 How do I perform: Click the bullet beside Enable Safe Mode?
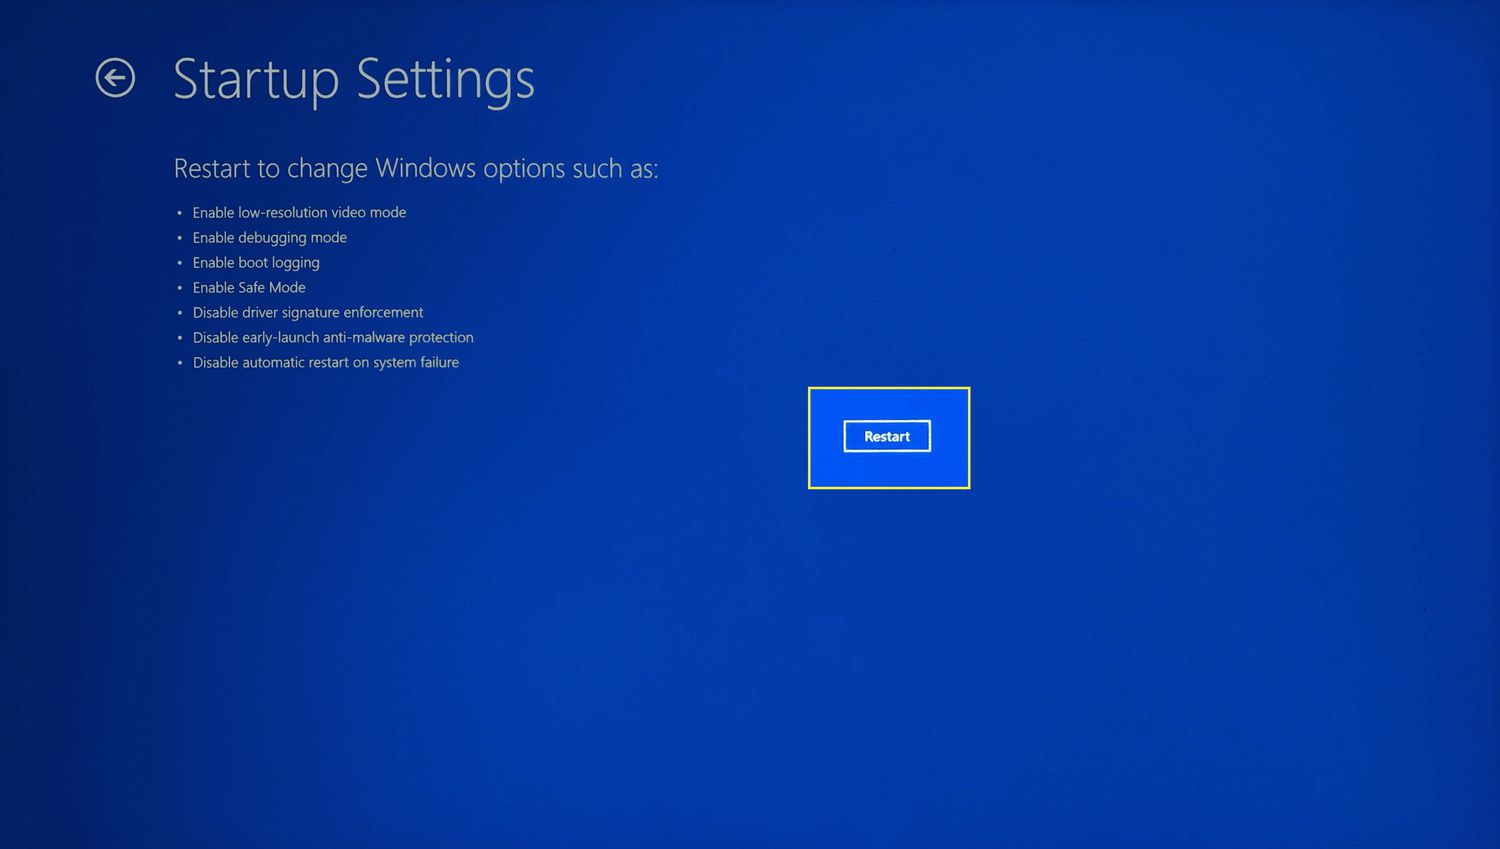click(179, 288)
